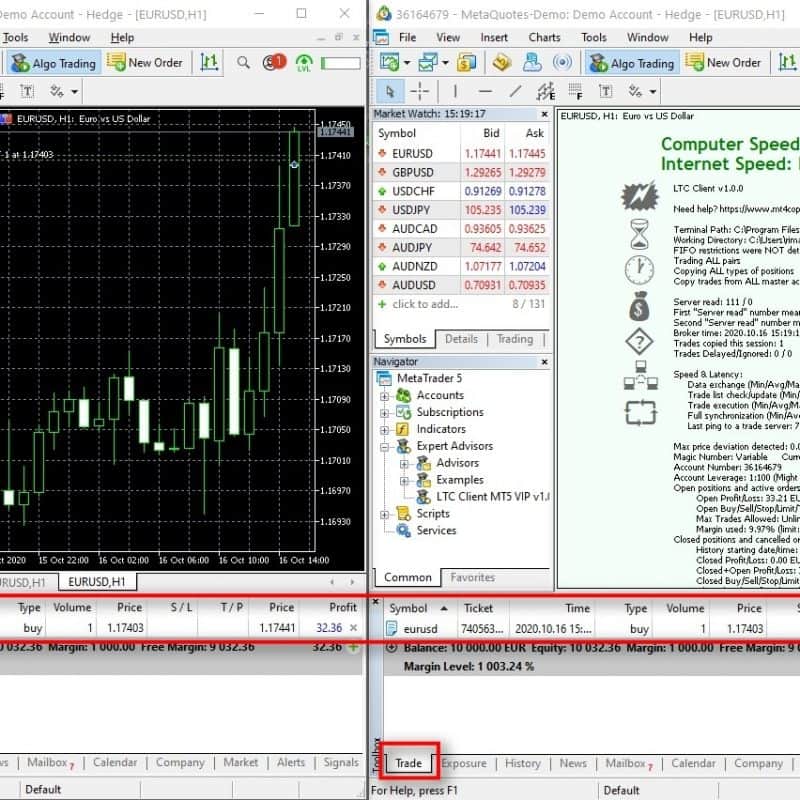800x800 pixels.
Task: Select Services in the Navigator
Action: click(x=427, y=531)
